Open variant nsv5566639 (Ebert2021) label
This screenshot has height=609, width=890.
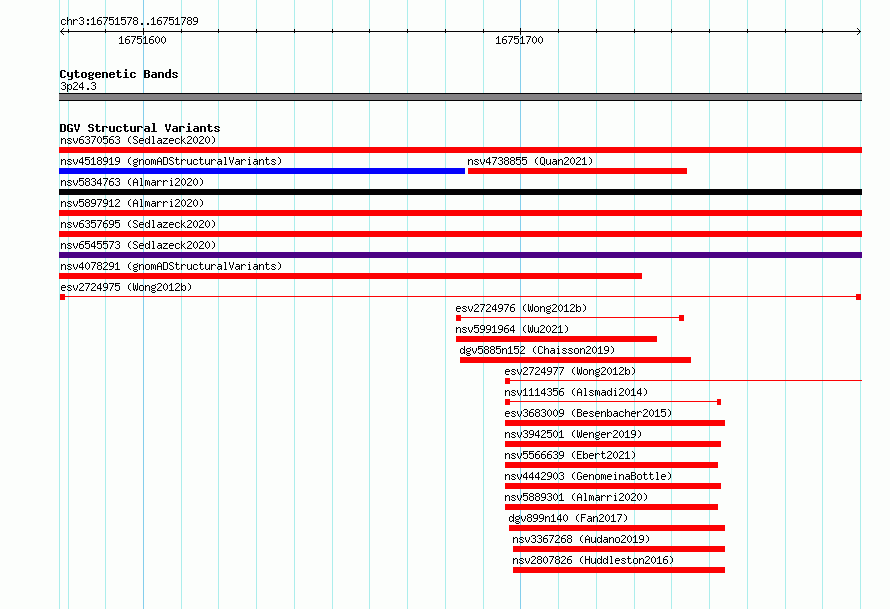click(570, 455)
